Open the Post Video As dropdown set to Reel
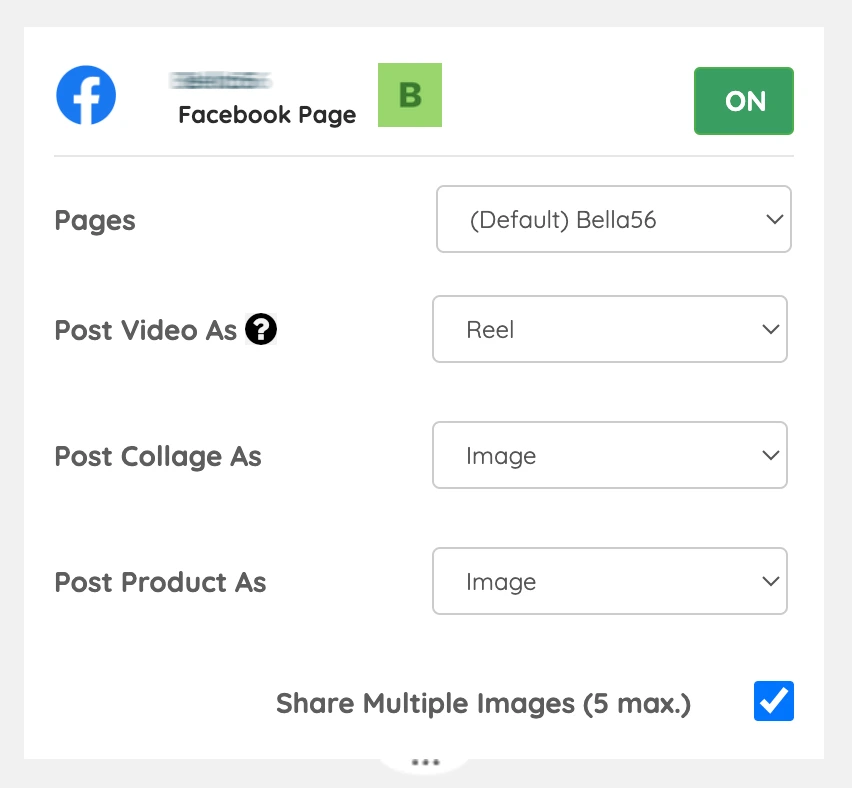852x788 pixels. point(610,329)
